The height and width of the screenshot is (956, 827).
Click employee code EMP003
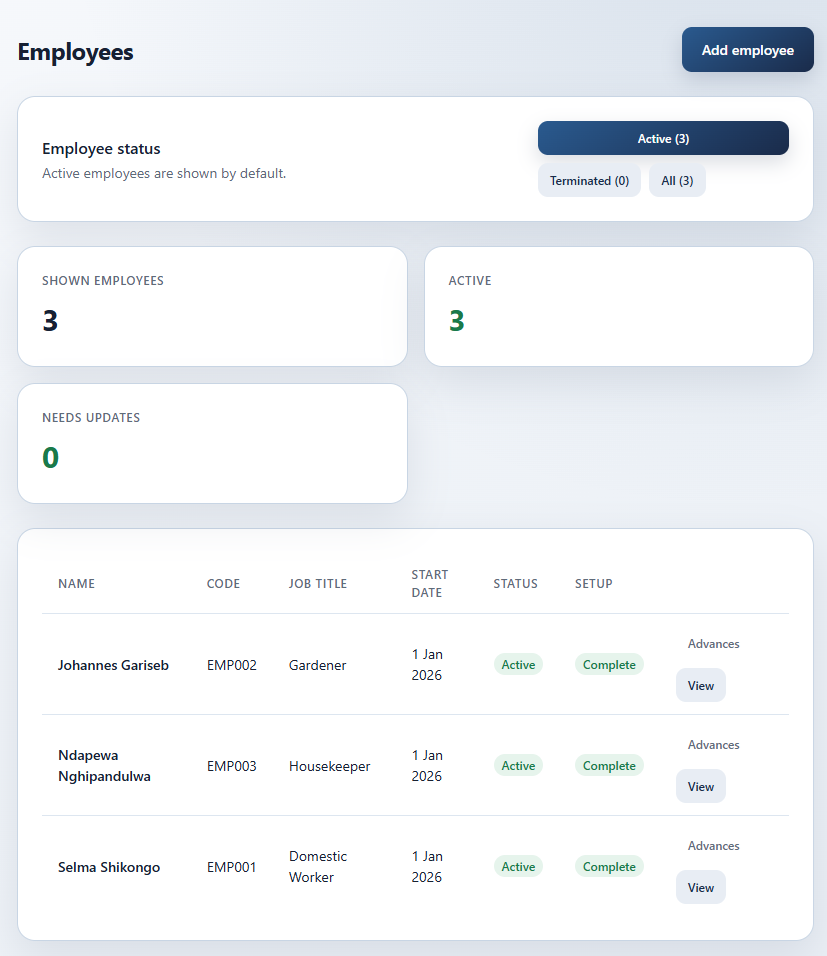232,766
